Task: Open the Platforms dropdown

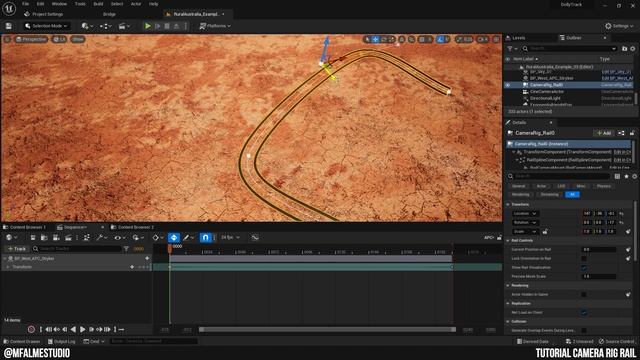Action: pos(215,26)
